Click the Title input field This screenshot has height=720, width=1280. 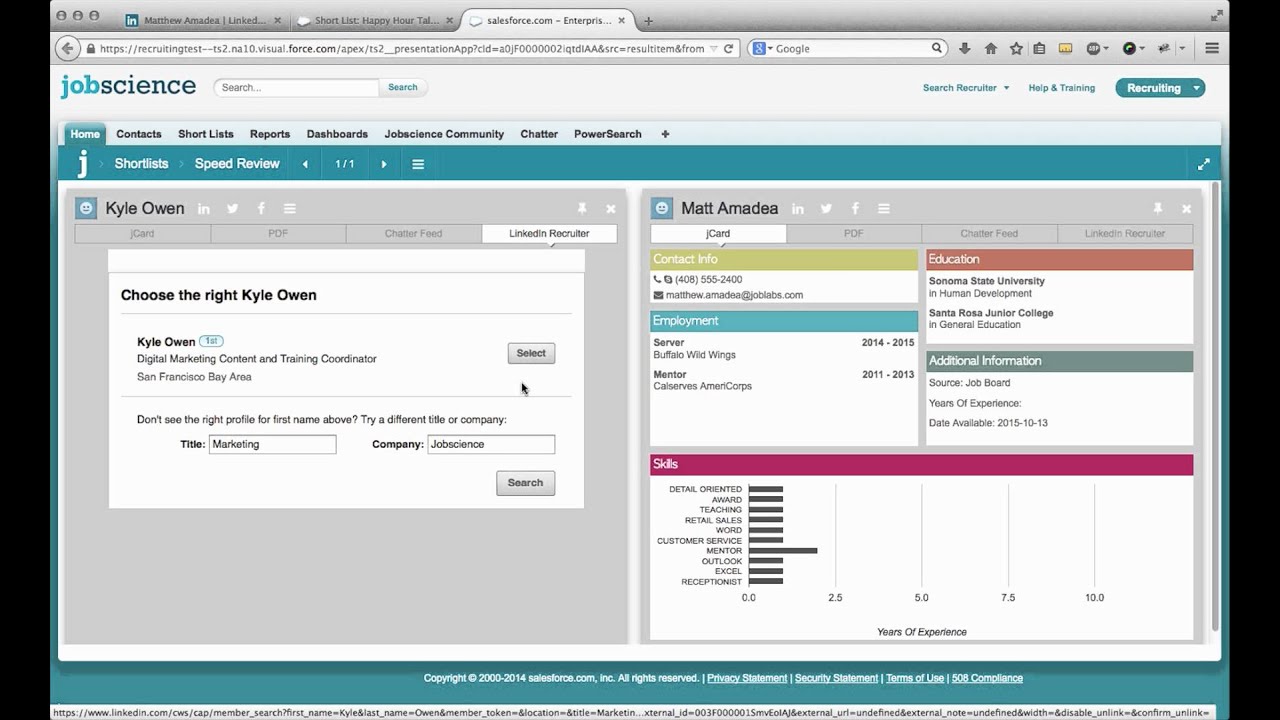(x=272, y=444)
